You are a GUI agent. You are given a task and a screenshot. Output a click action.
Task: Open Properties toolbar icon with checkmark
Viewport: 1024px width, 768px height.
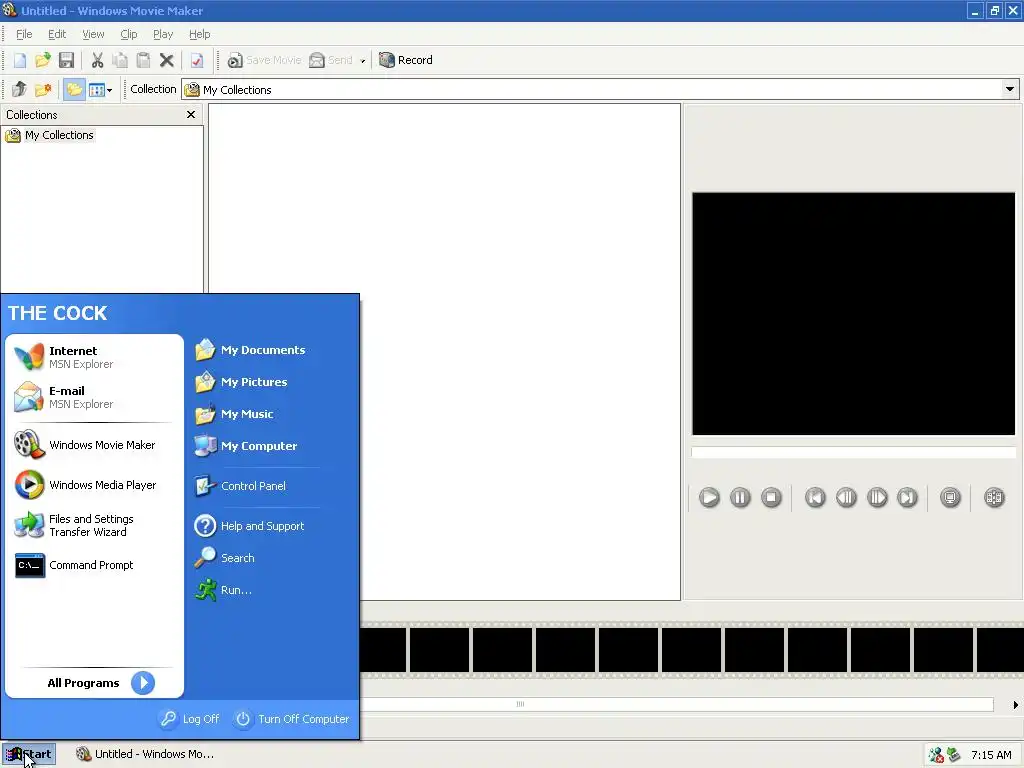[x=197, y=60]
